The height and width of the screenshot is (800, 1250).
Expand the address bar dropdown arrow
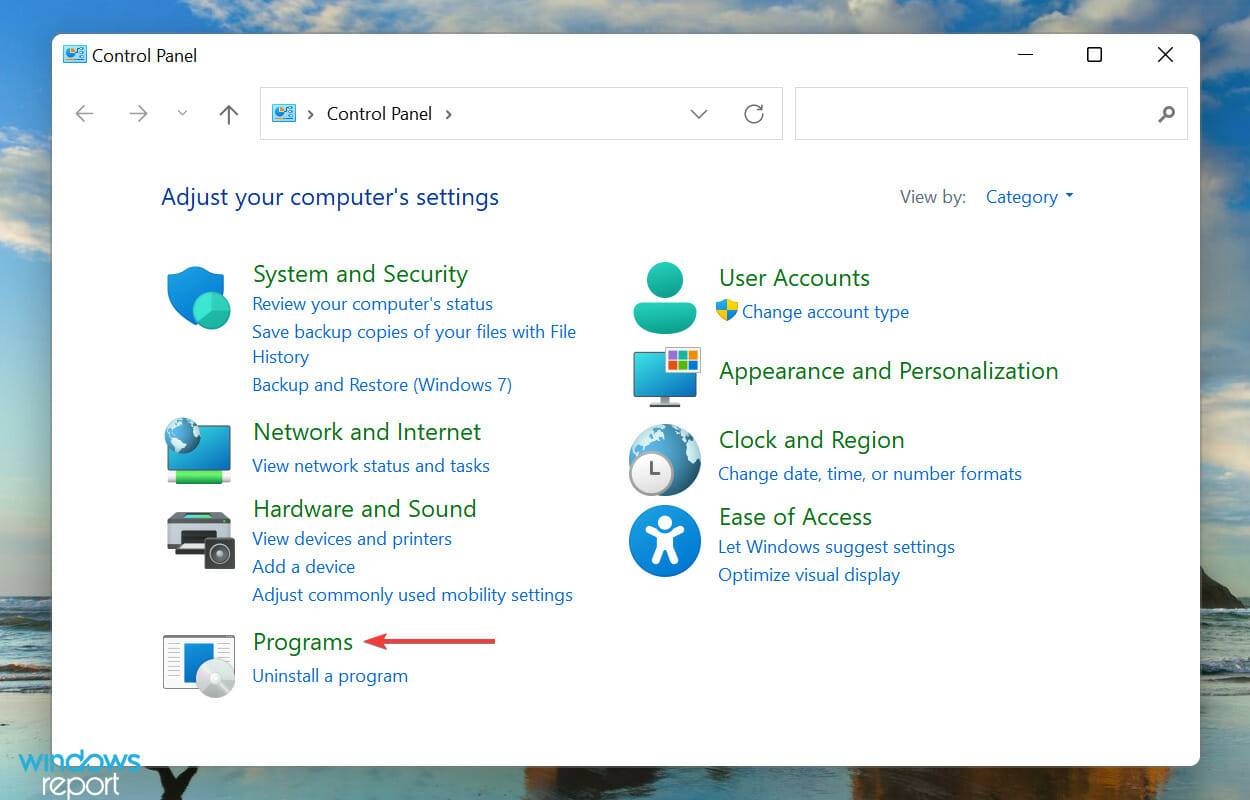698,114
